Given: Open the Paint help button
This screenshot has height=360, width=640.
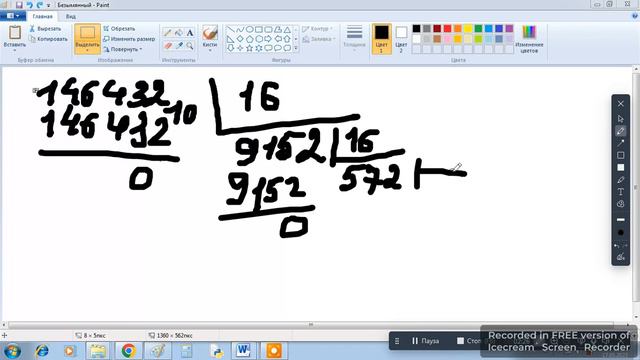Looking at the screenshot, I should pos(635,16).
